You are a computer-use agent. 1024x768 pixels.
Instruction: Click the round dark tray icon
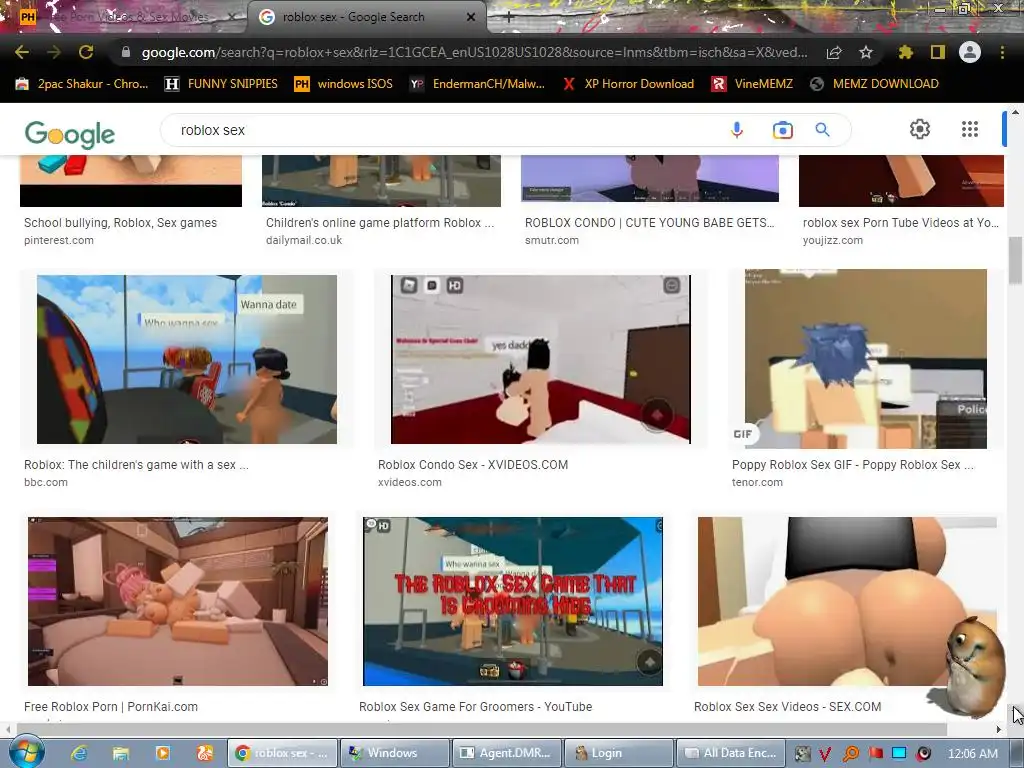tap(923, 754)
